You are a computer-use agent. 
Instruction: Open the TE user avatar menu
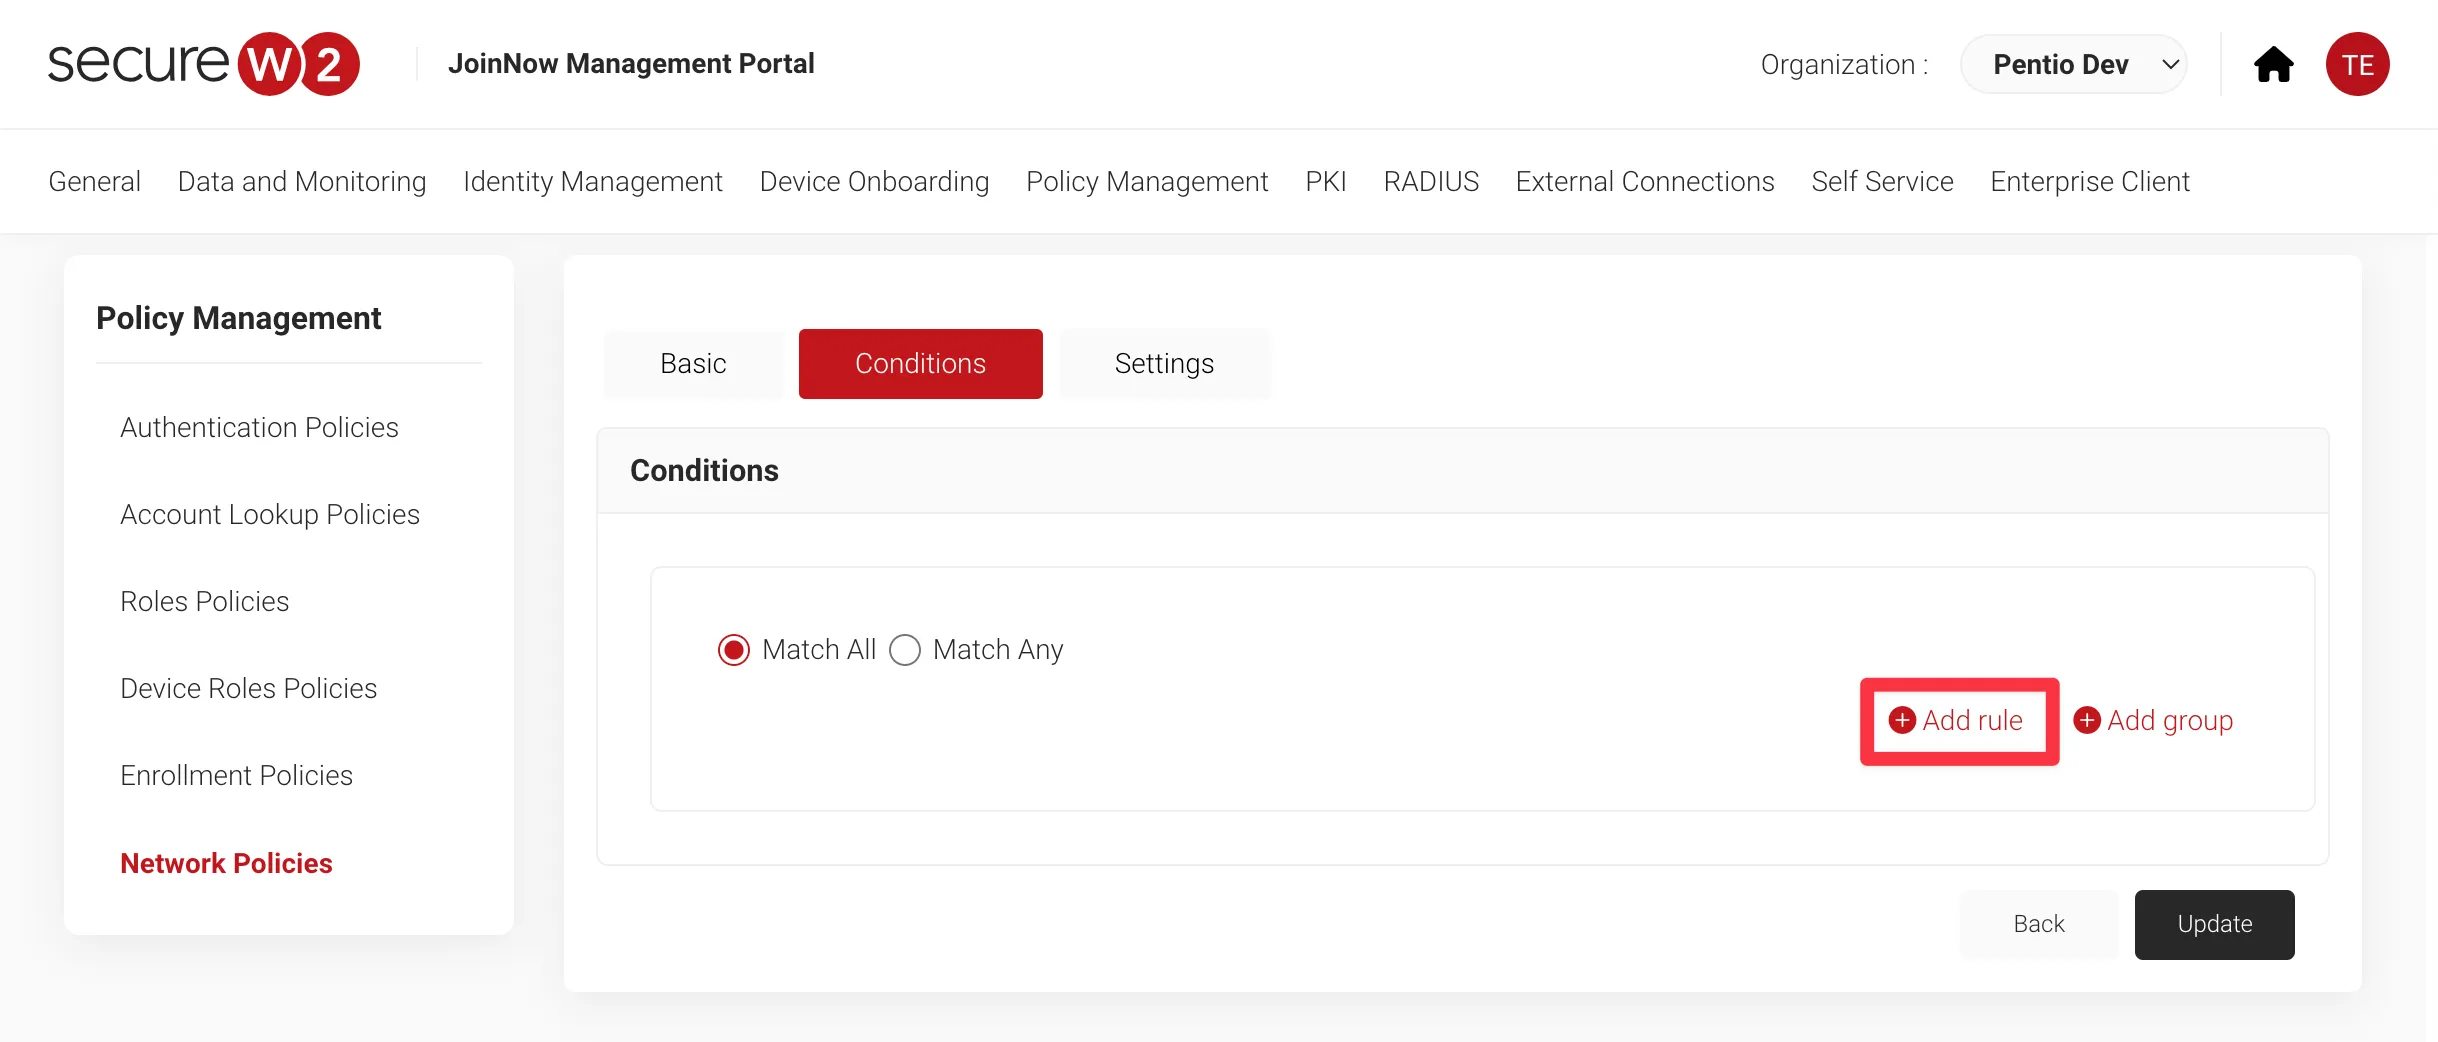point(2357,65)
